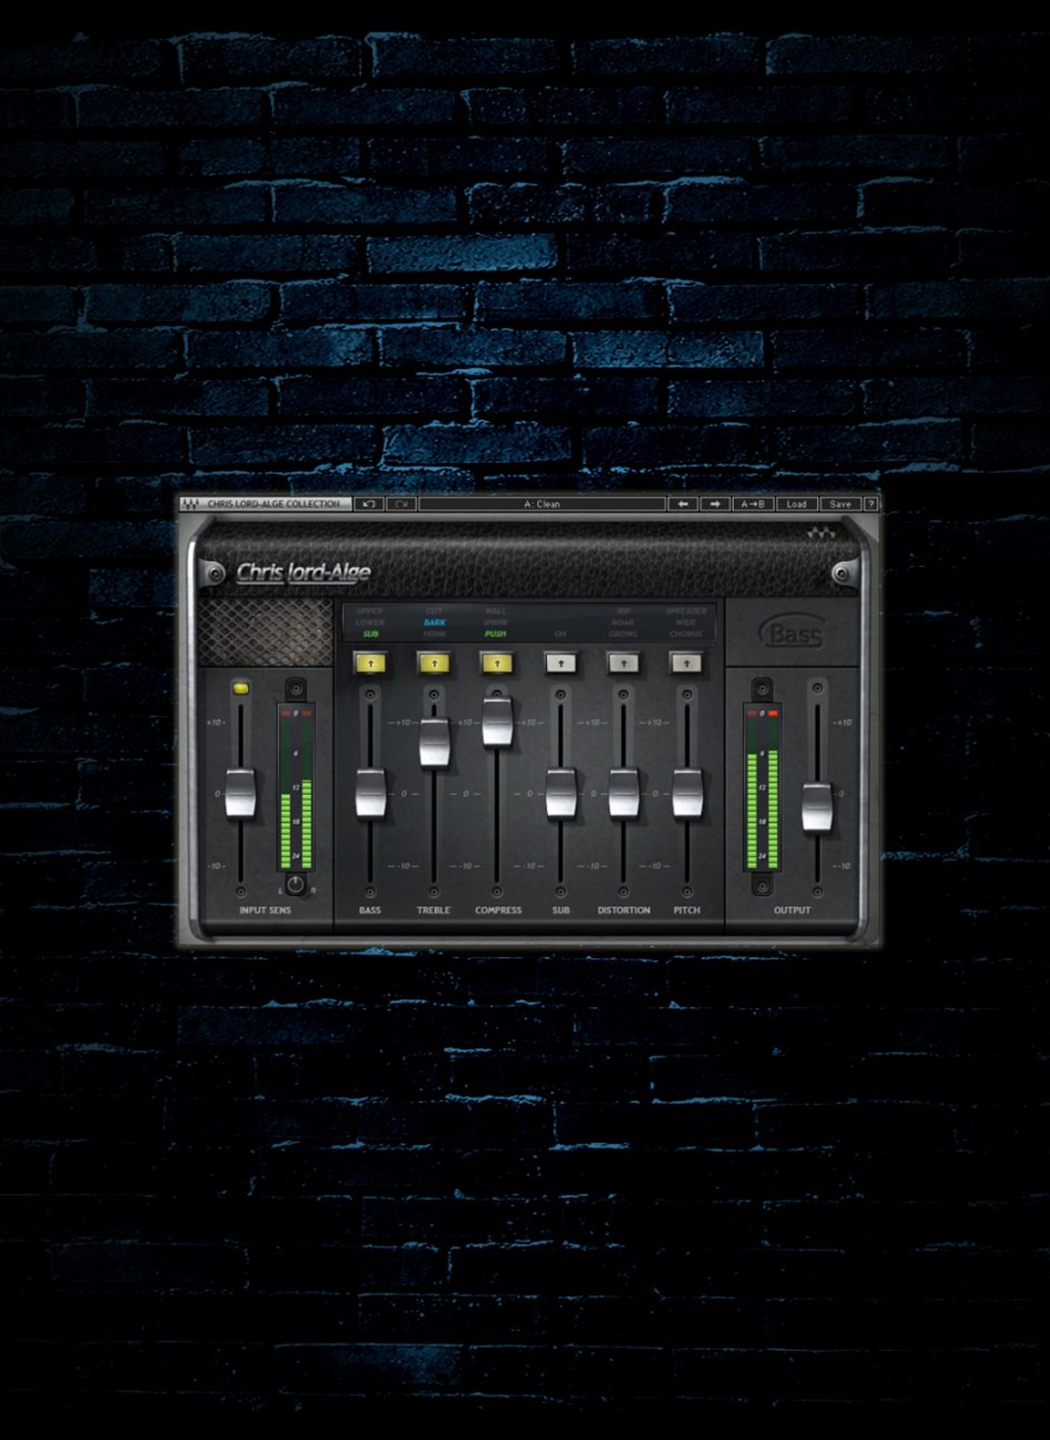Screen dimensions: 1050x1440
Task: Click the Load button
Action: click(x=797, y=504)
